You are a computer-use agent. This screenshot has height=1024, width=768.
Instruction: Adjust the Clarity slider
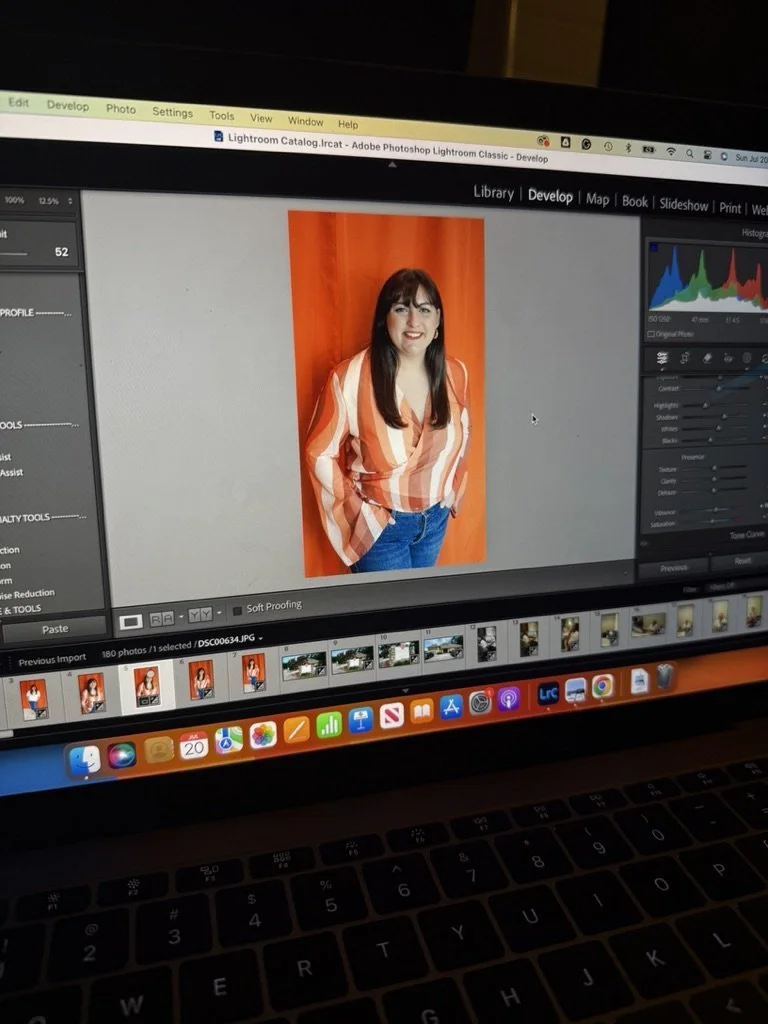pos(715,481)
